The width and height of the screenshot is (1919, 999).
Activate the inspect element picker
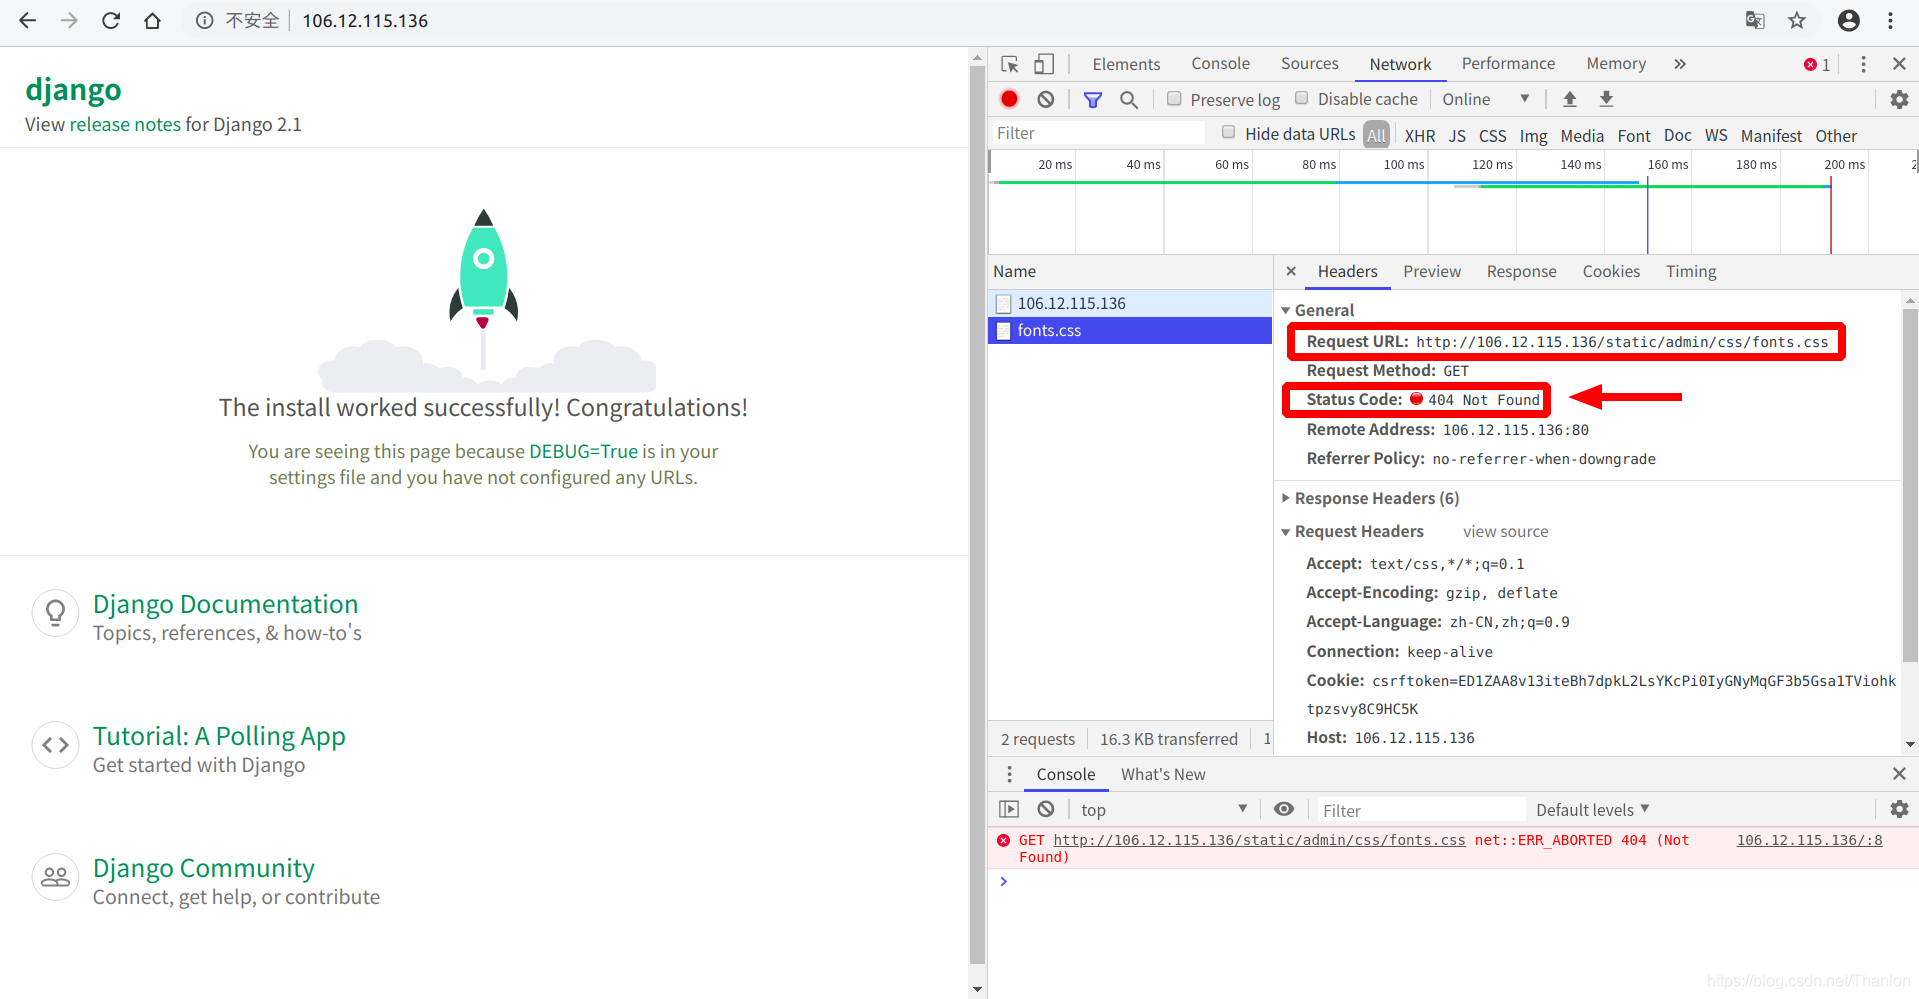pos(1010,64)
